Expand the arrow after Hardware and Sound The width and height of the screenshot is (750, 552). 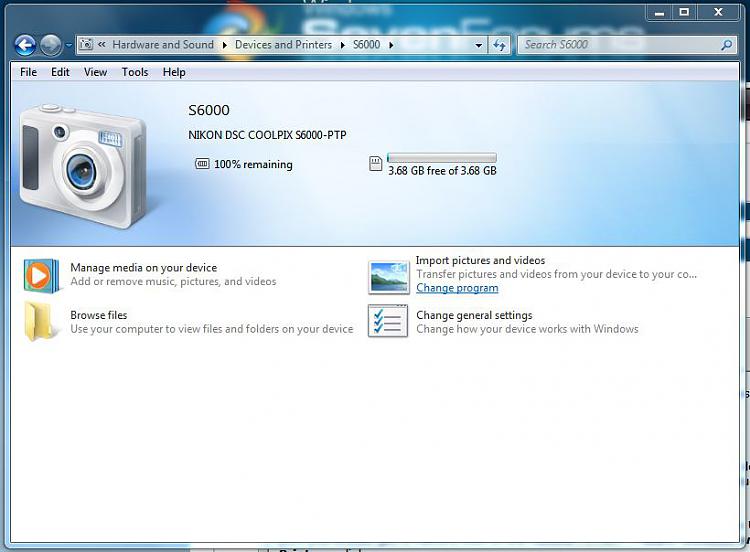click(224, 45)
